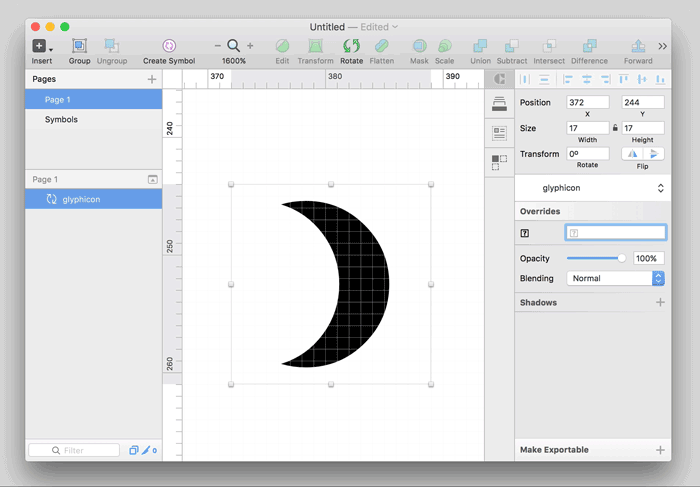Click the Flatten toolbar icon

382,46
